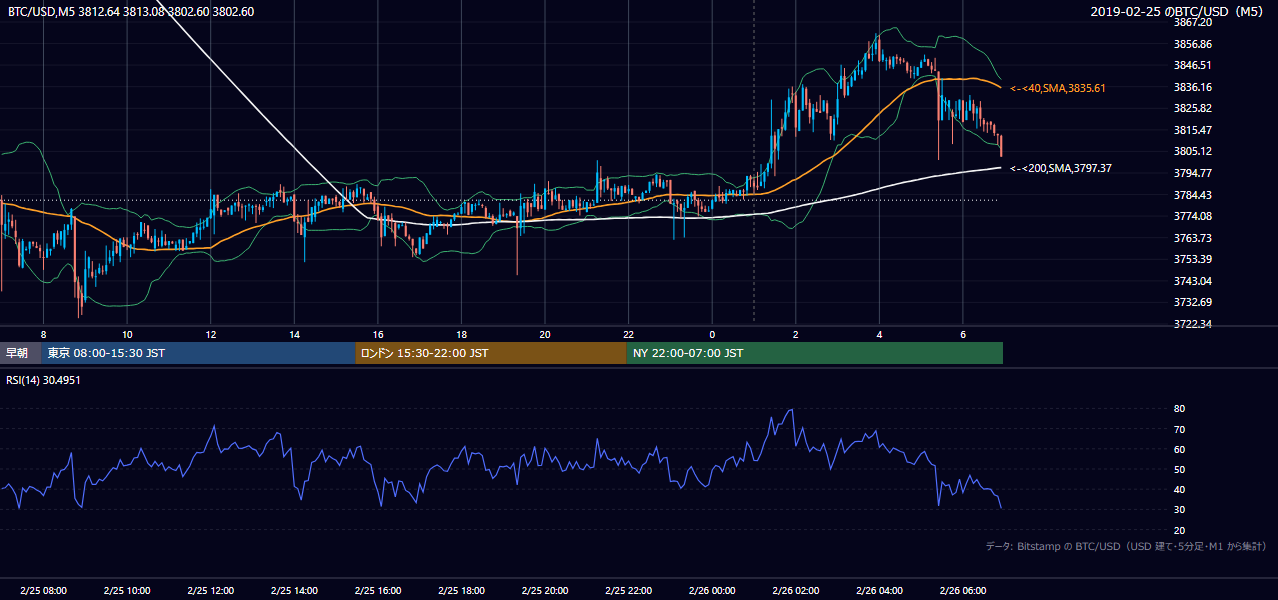Screen dimensions: 1278x600
Task: Click price axis value 3805.12
Action: tap(1193, 151)
